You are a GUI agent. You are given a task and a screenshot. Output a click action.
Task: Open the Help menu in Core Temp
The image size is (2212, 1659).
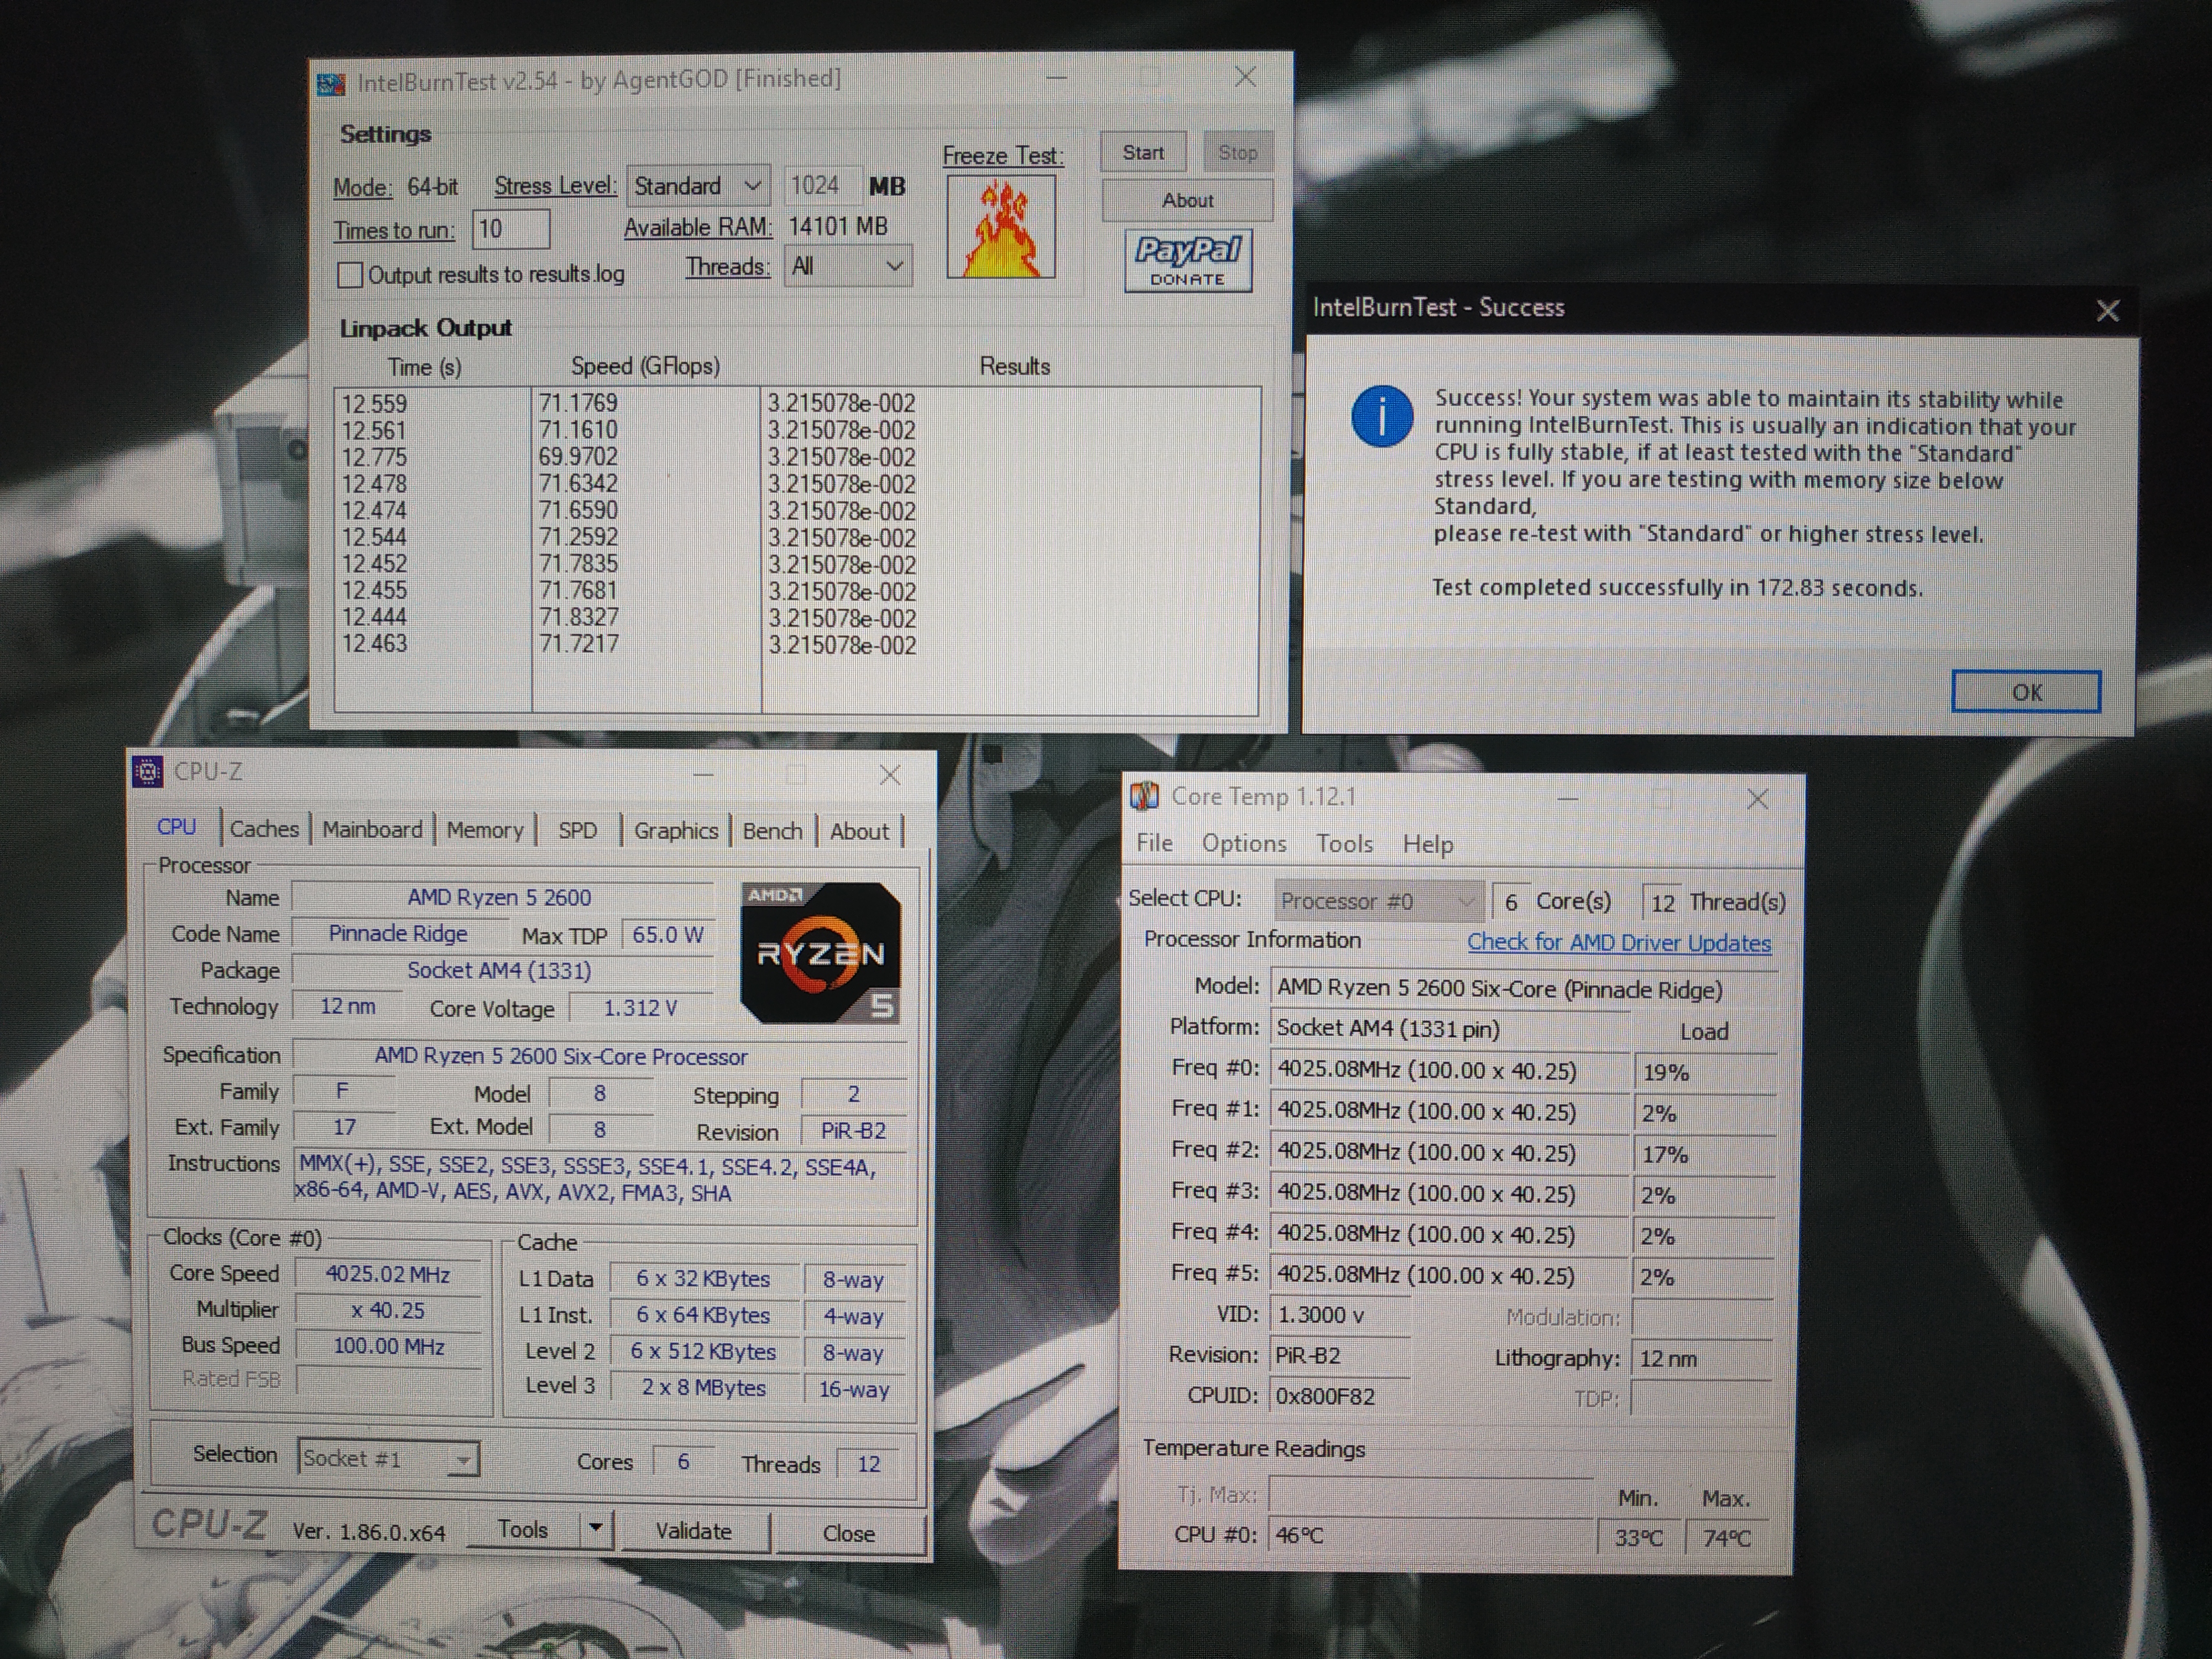pyautogui.click(x=1427, y=845)
